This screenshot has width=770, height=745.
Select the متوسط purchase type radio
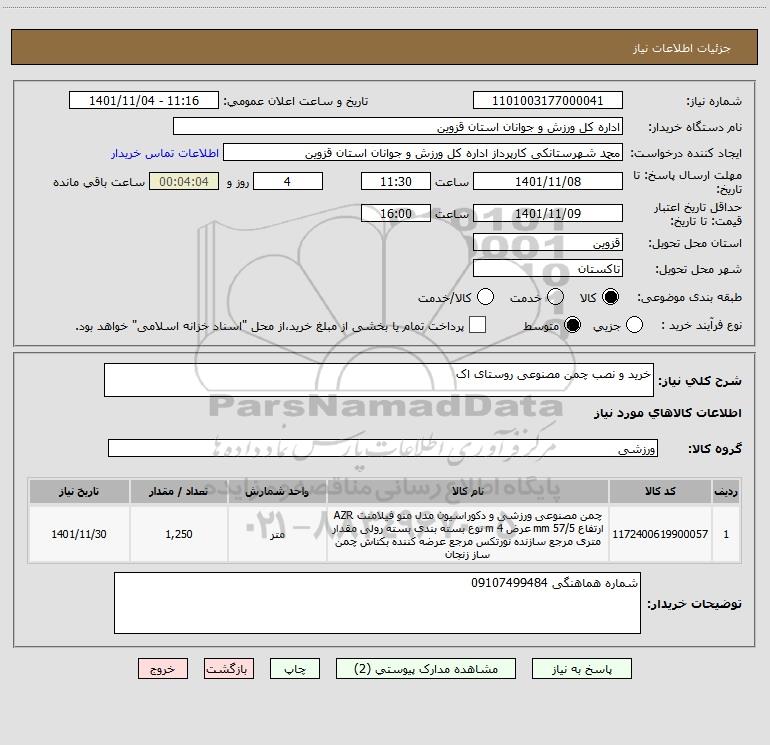[572, 325]
